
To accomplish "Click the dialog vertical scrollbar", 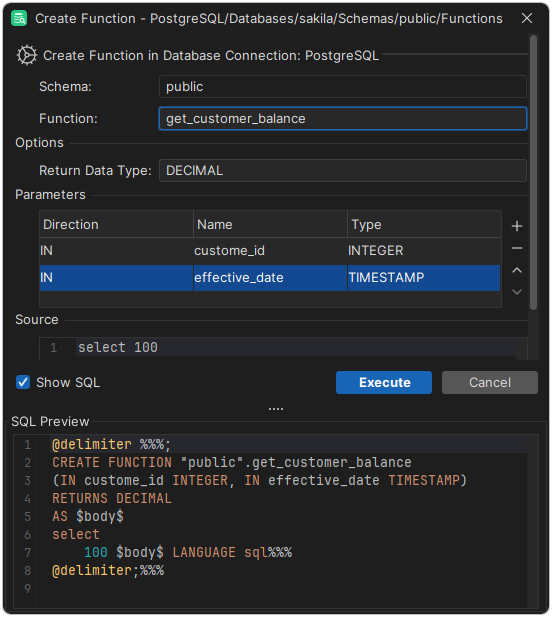I will (533, 172).
